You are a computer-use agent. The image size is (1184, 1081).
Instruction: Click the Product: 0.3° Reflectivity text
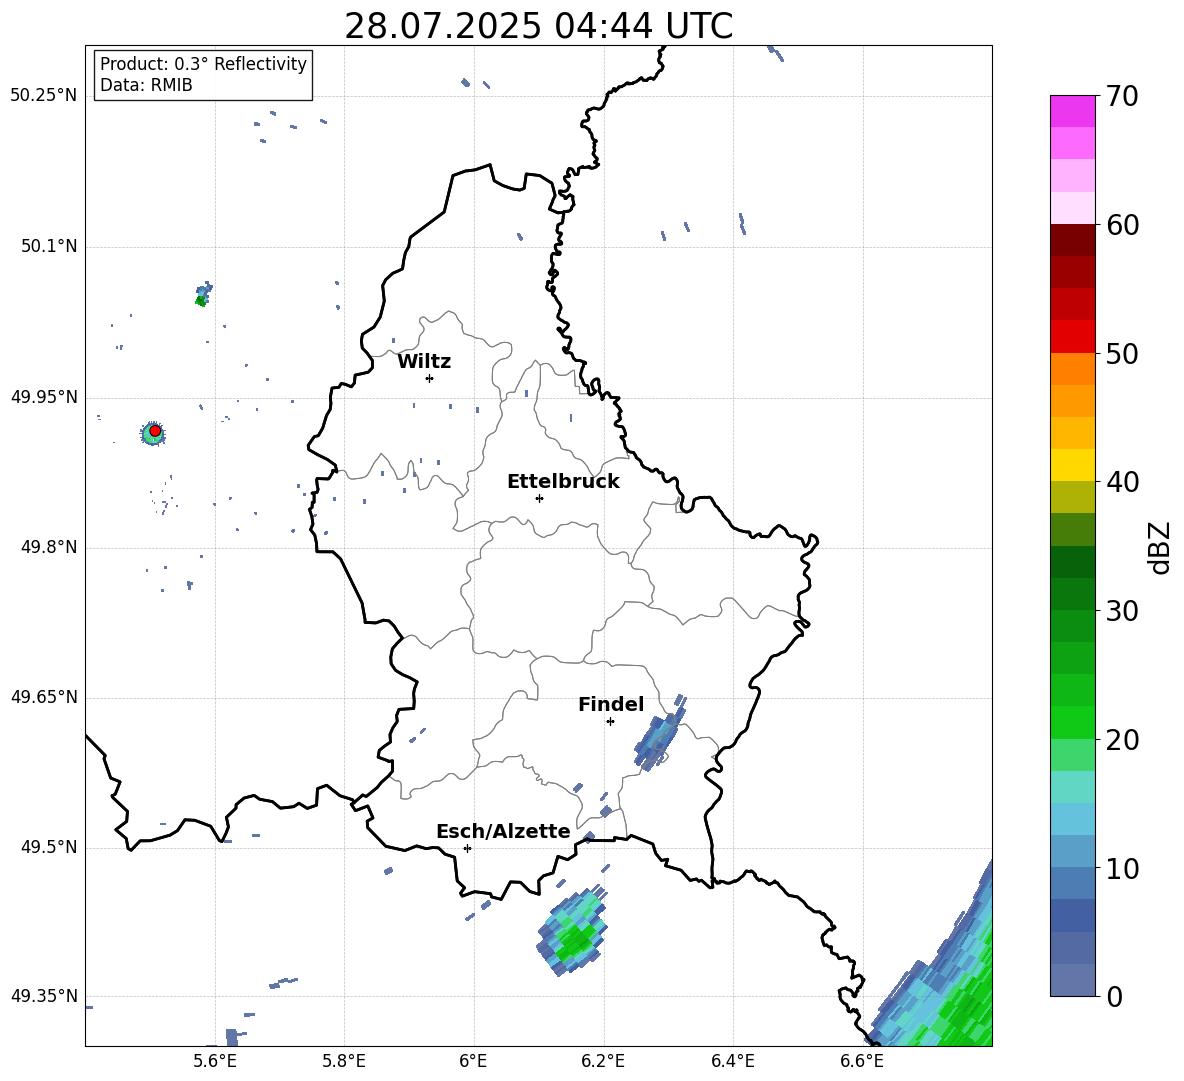(x=203, y=64)
